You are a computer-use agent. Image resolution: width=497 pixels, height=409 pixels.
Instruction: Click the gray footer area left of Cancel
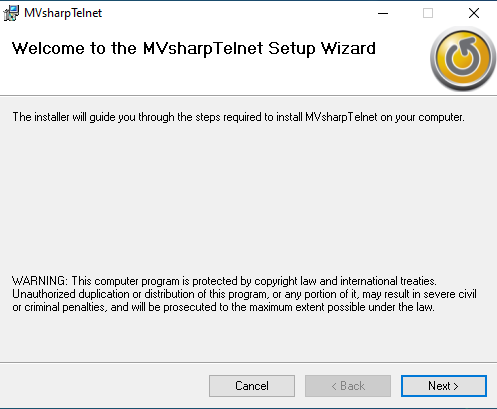coord(103,386)
